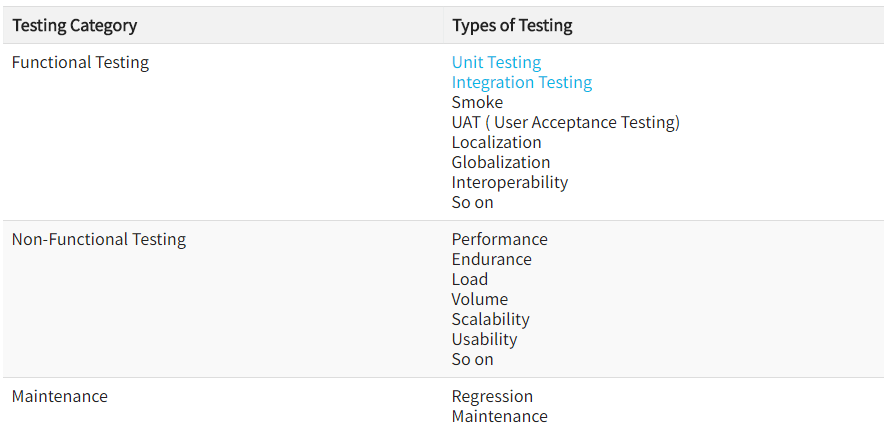Click the Non-Functional Testing category cell
This screenshot has height=439, width=887.
[98, 239]
